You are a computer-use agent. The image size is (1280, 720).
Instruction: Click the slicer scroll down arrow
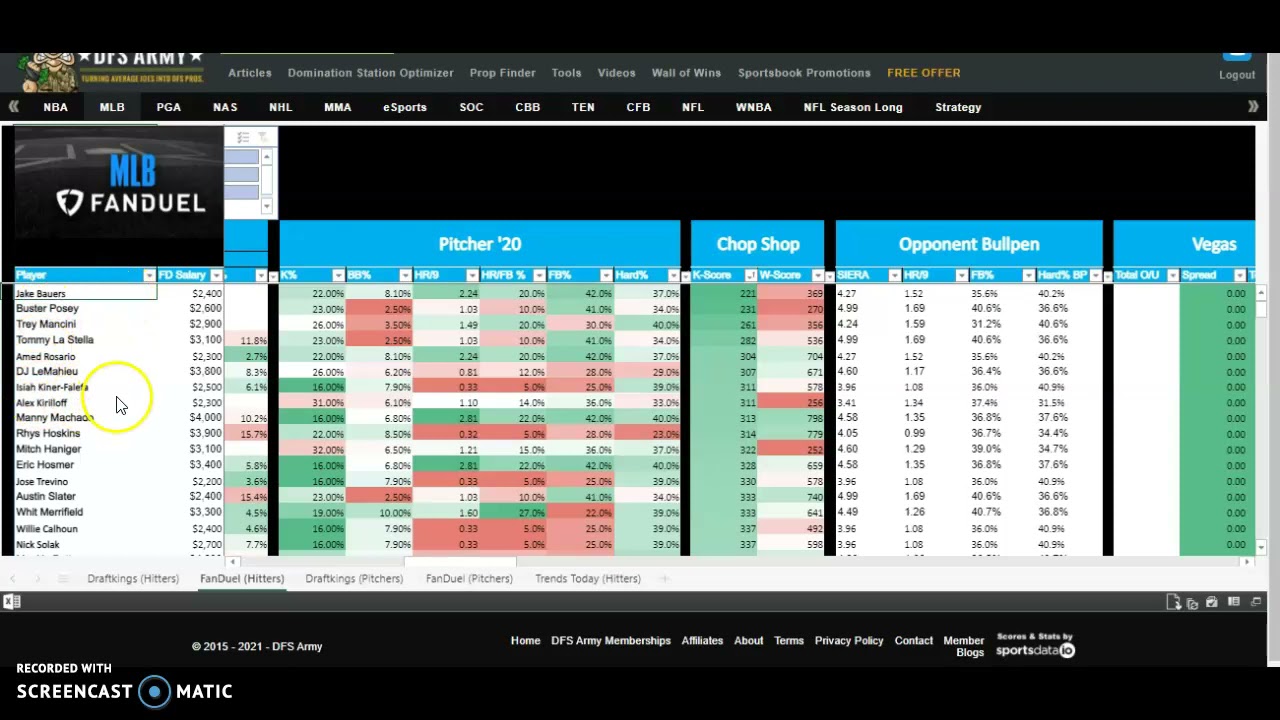(x=267, y=206)
